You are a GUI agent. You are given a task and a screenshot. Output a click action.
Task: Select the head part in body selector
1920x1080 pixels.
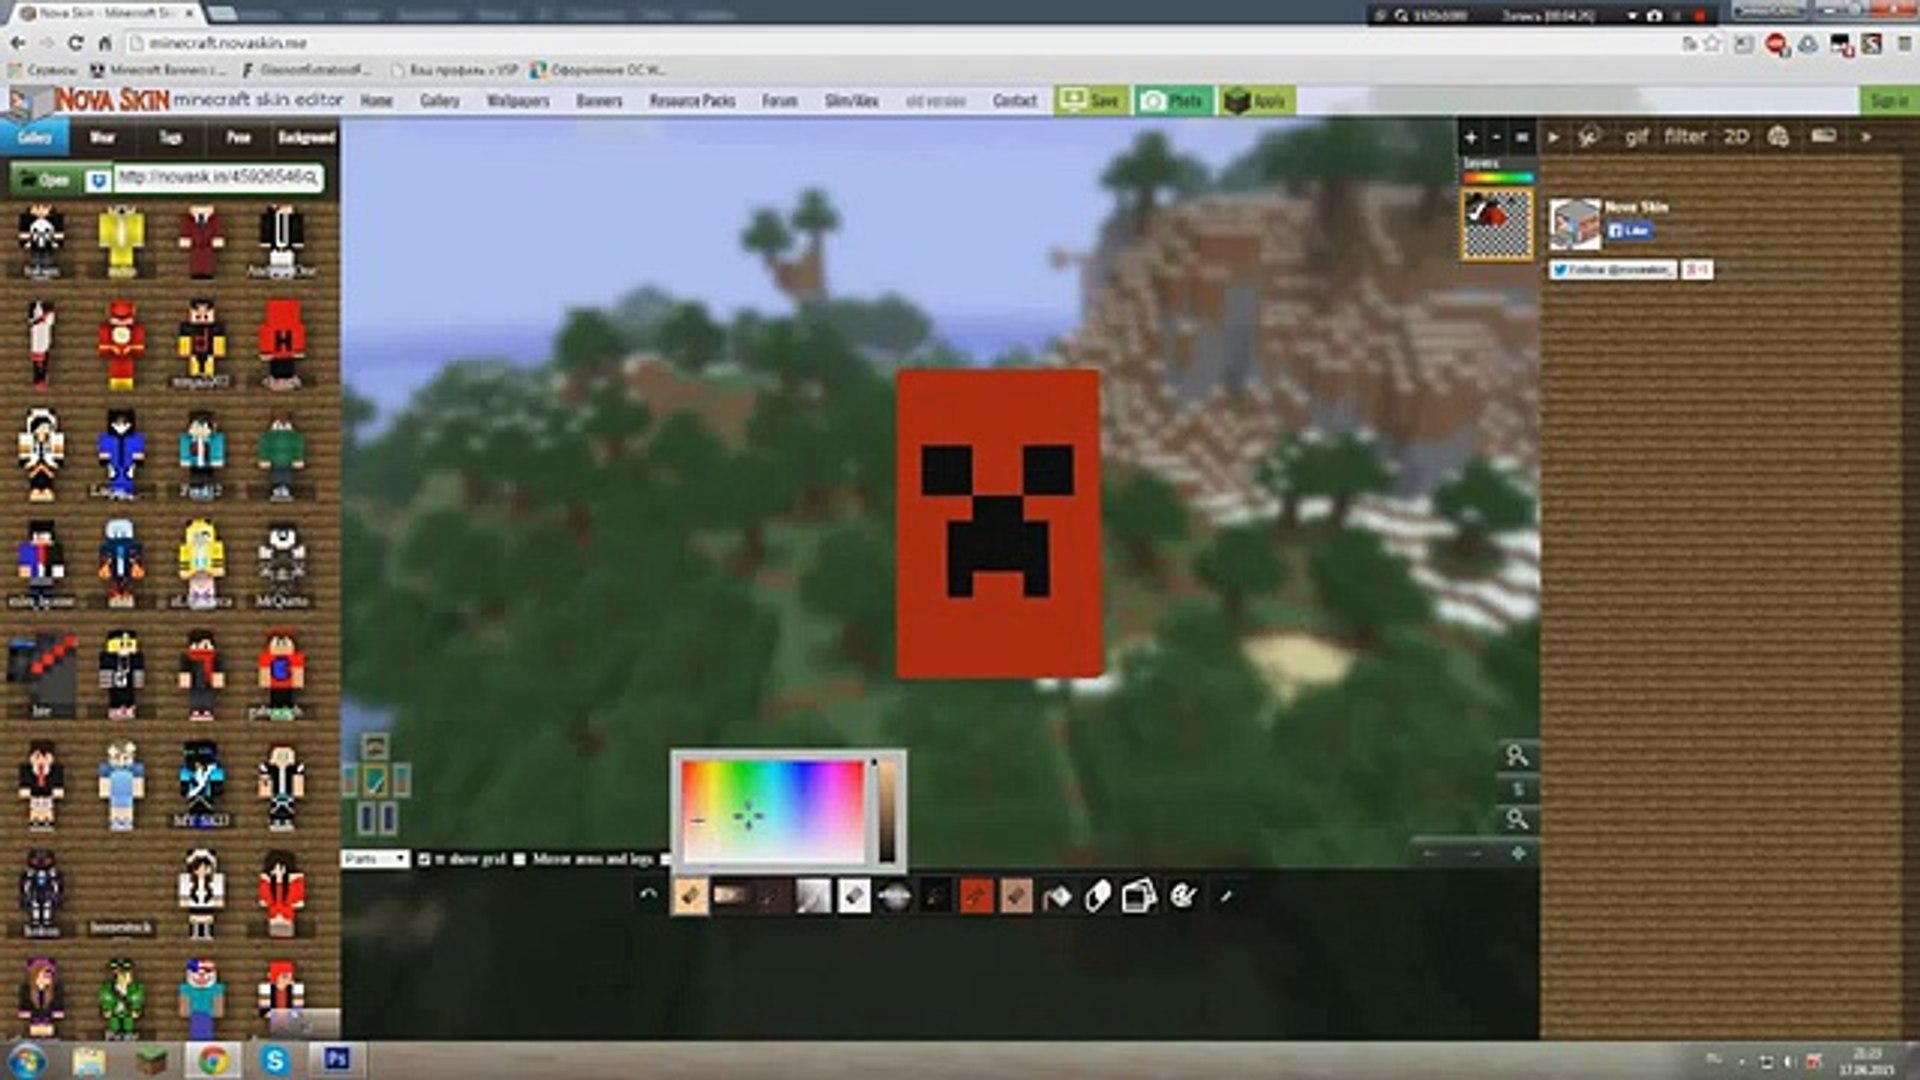(x=375, y=746)
